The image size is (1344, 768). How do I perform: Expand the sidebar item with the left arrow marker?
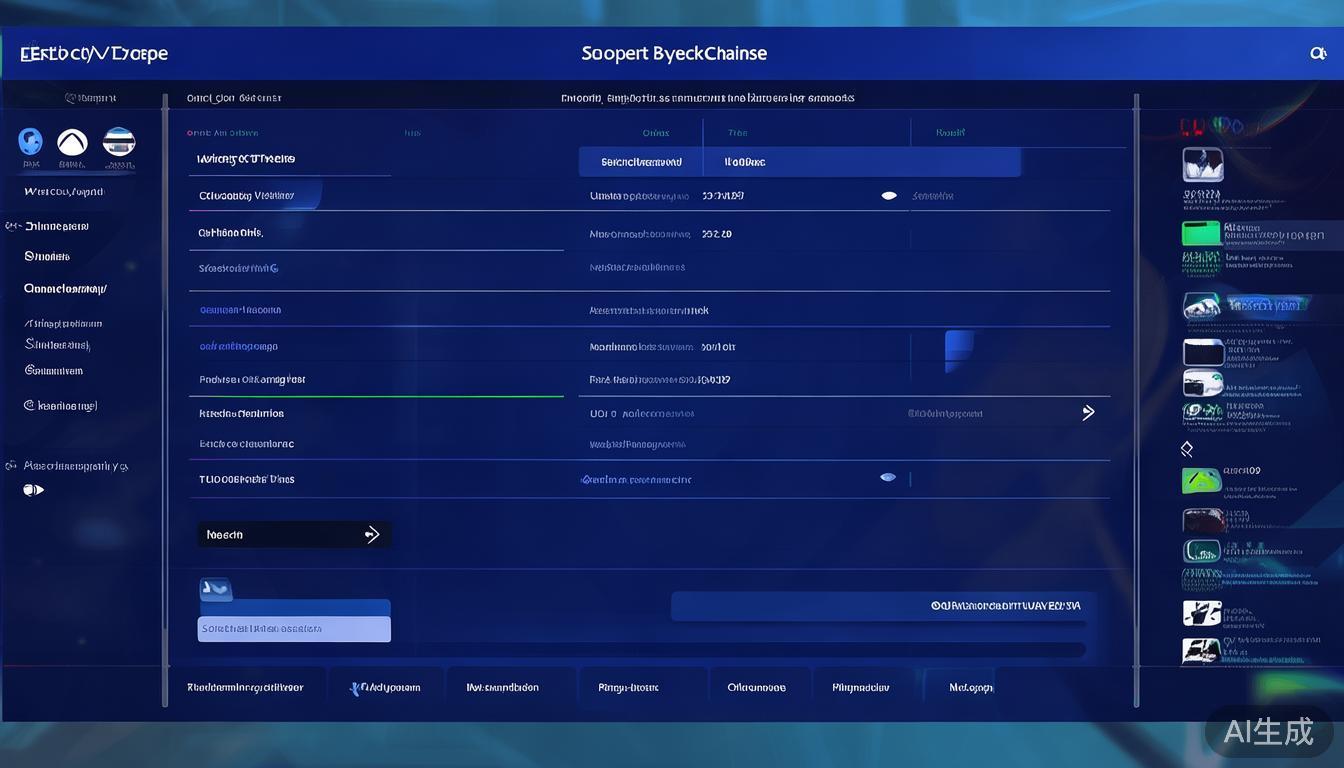point(48,226)
